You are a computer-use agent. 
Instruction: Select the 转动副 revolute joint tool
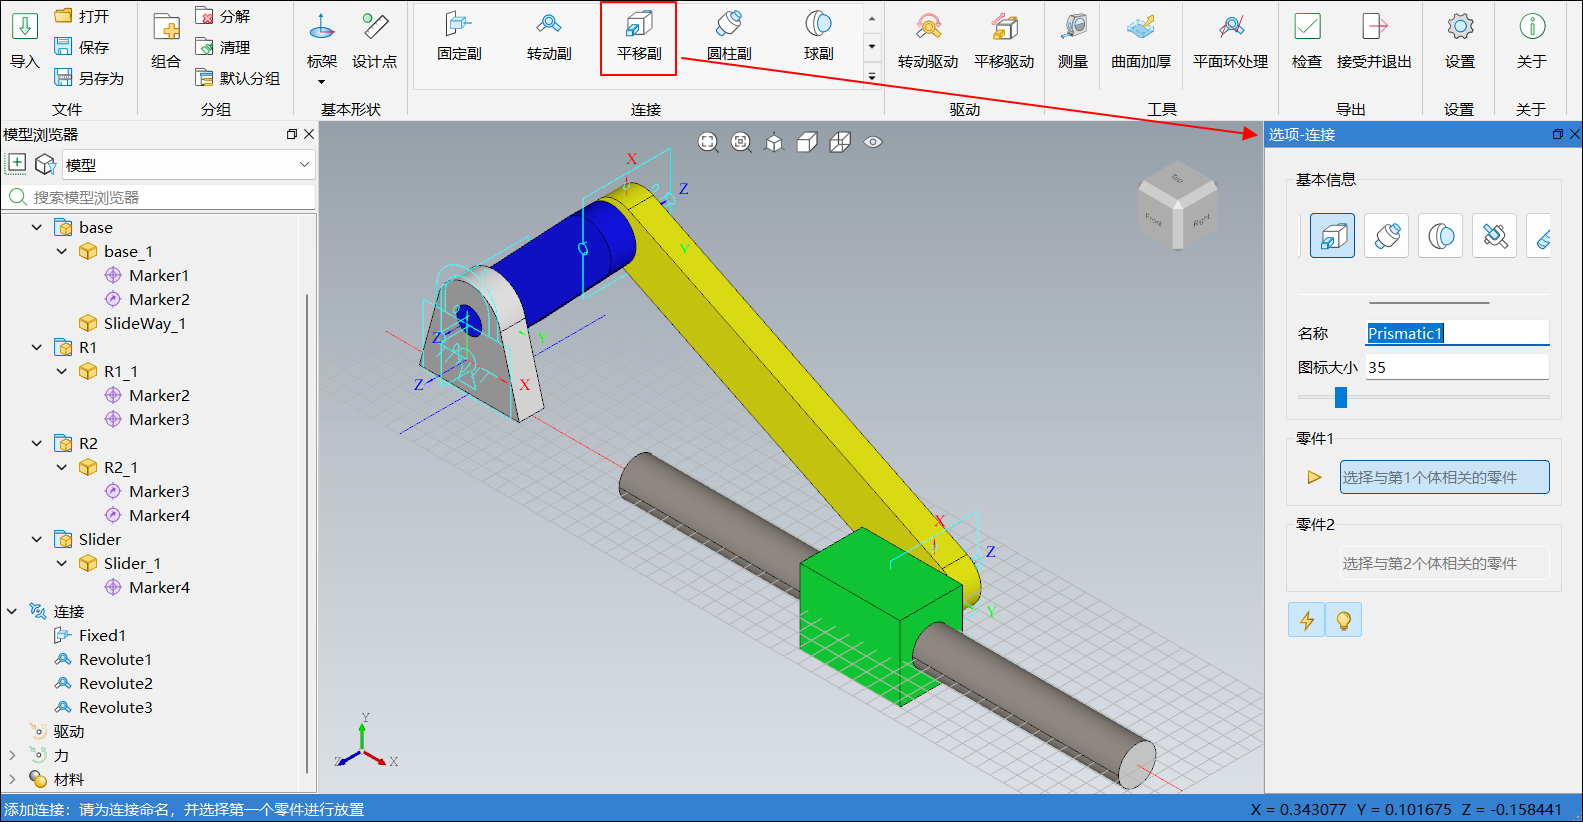coord(549,36)
